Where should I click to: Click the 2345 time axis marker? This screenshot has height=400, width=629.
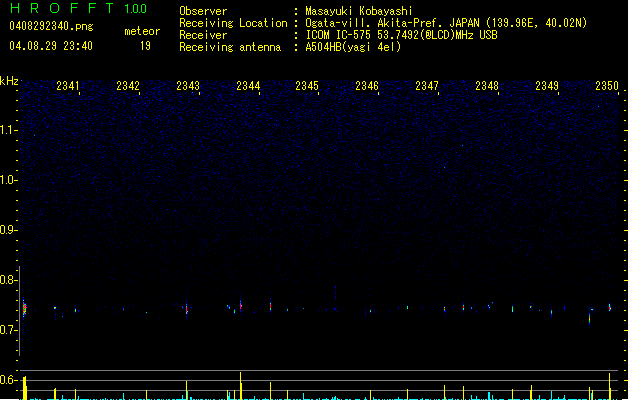click(x=307, y=86)
